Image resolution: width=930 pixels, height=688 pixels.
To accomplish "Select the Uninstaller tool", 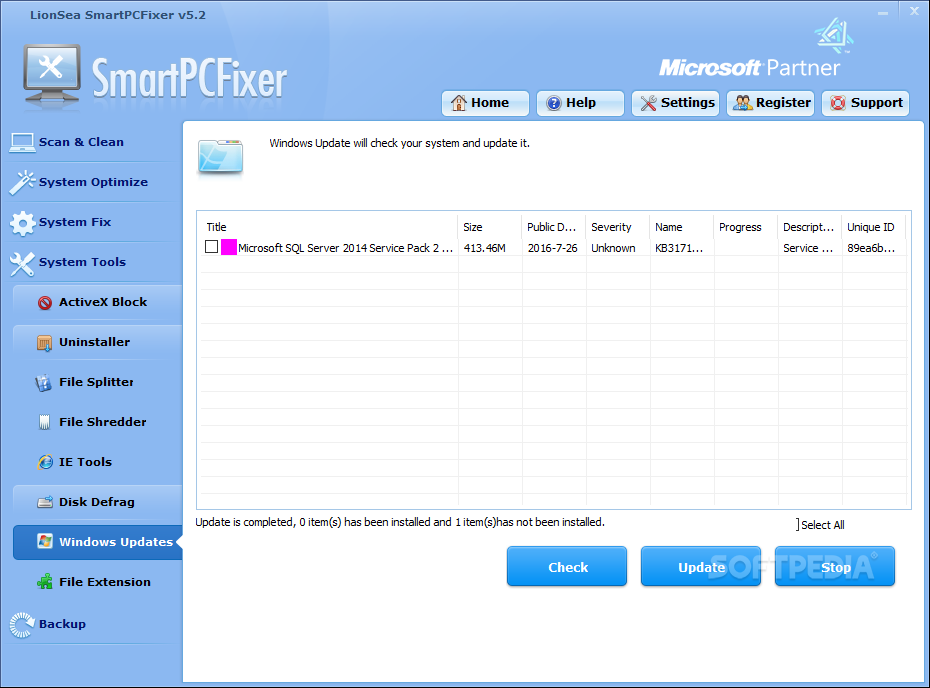I will coord(97,342).
